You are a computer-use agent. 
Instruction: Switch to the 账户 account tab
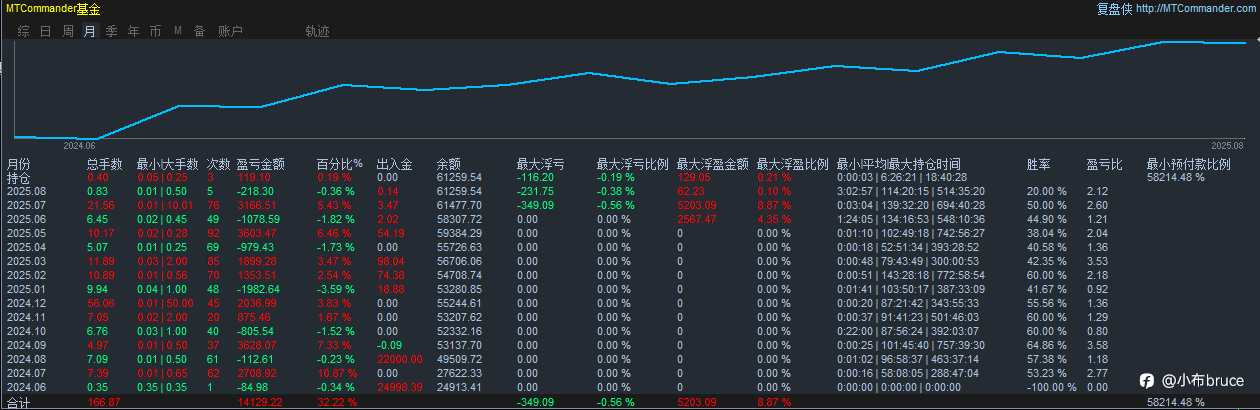click(230, 31)
